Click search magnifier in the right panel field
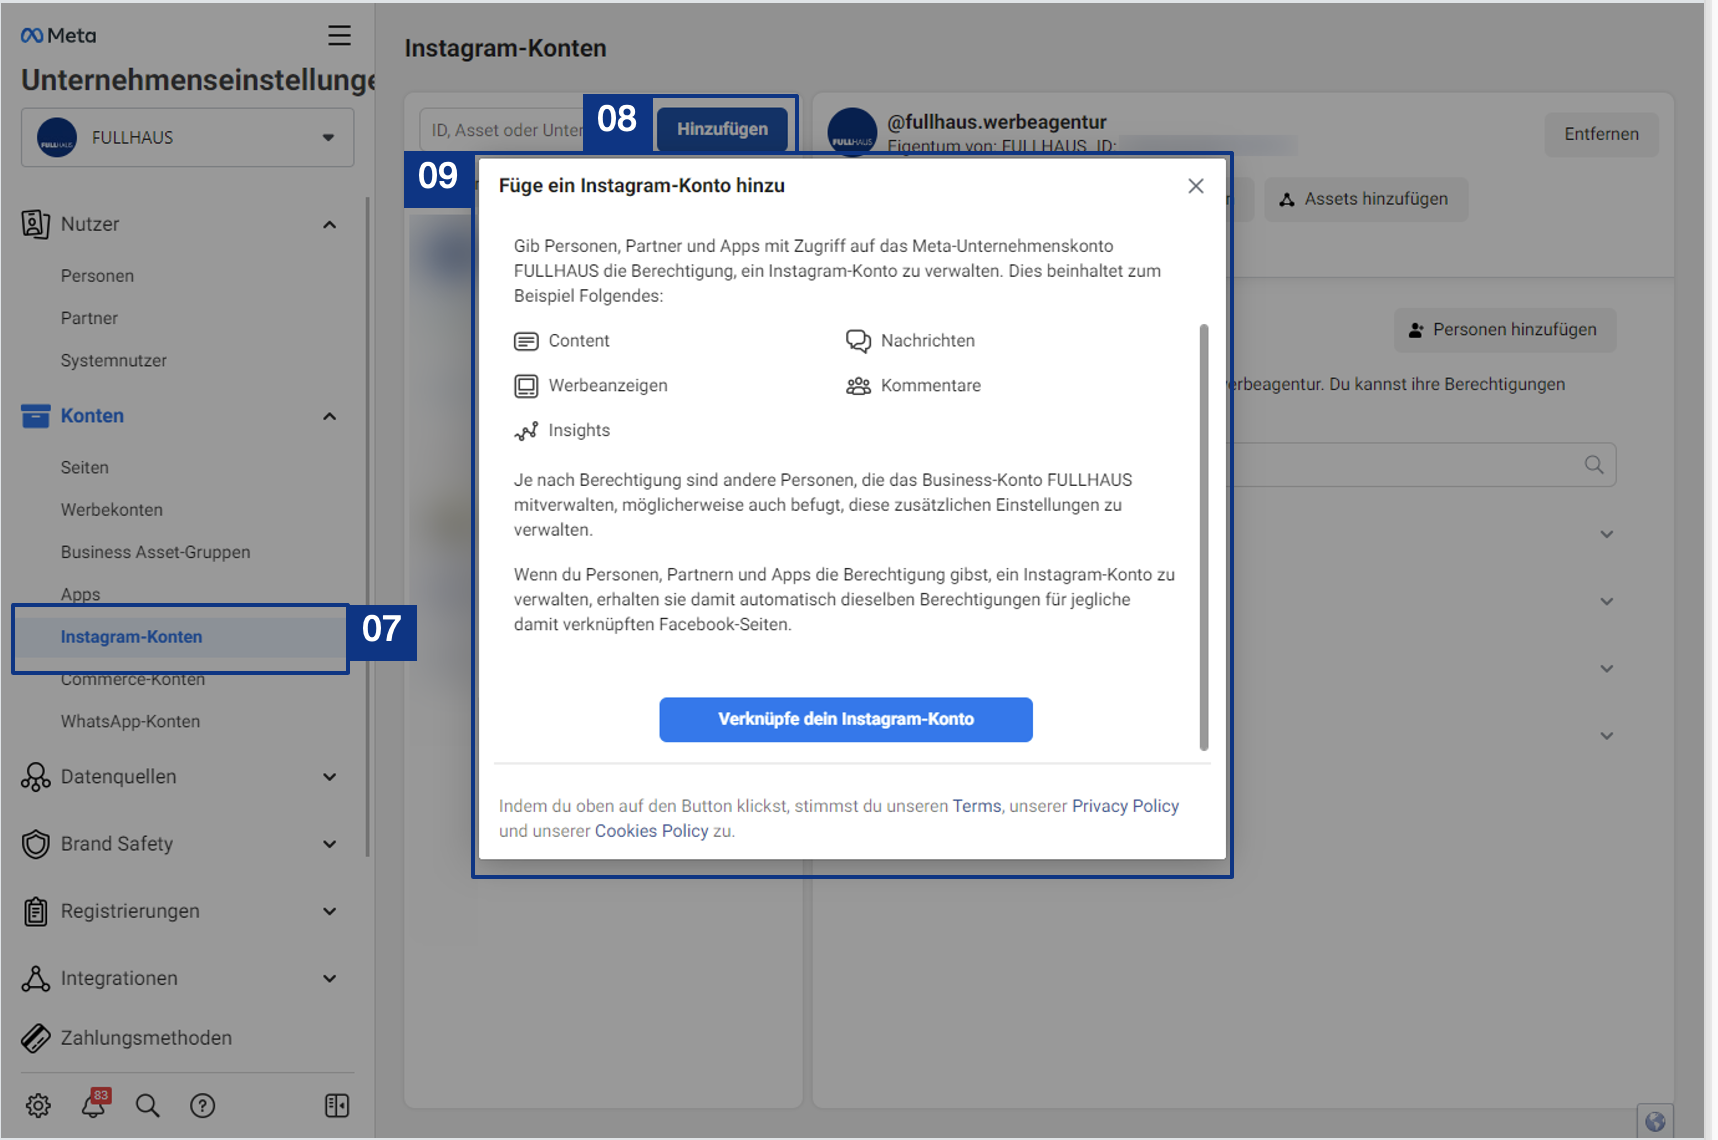 pyautogui.click(x=1594, y=465)
